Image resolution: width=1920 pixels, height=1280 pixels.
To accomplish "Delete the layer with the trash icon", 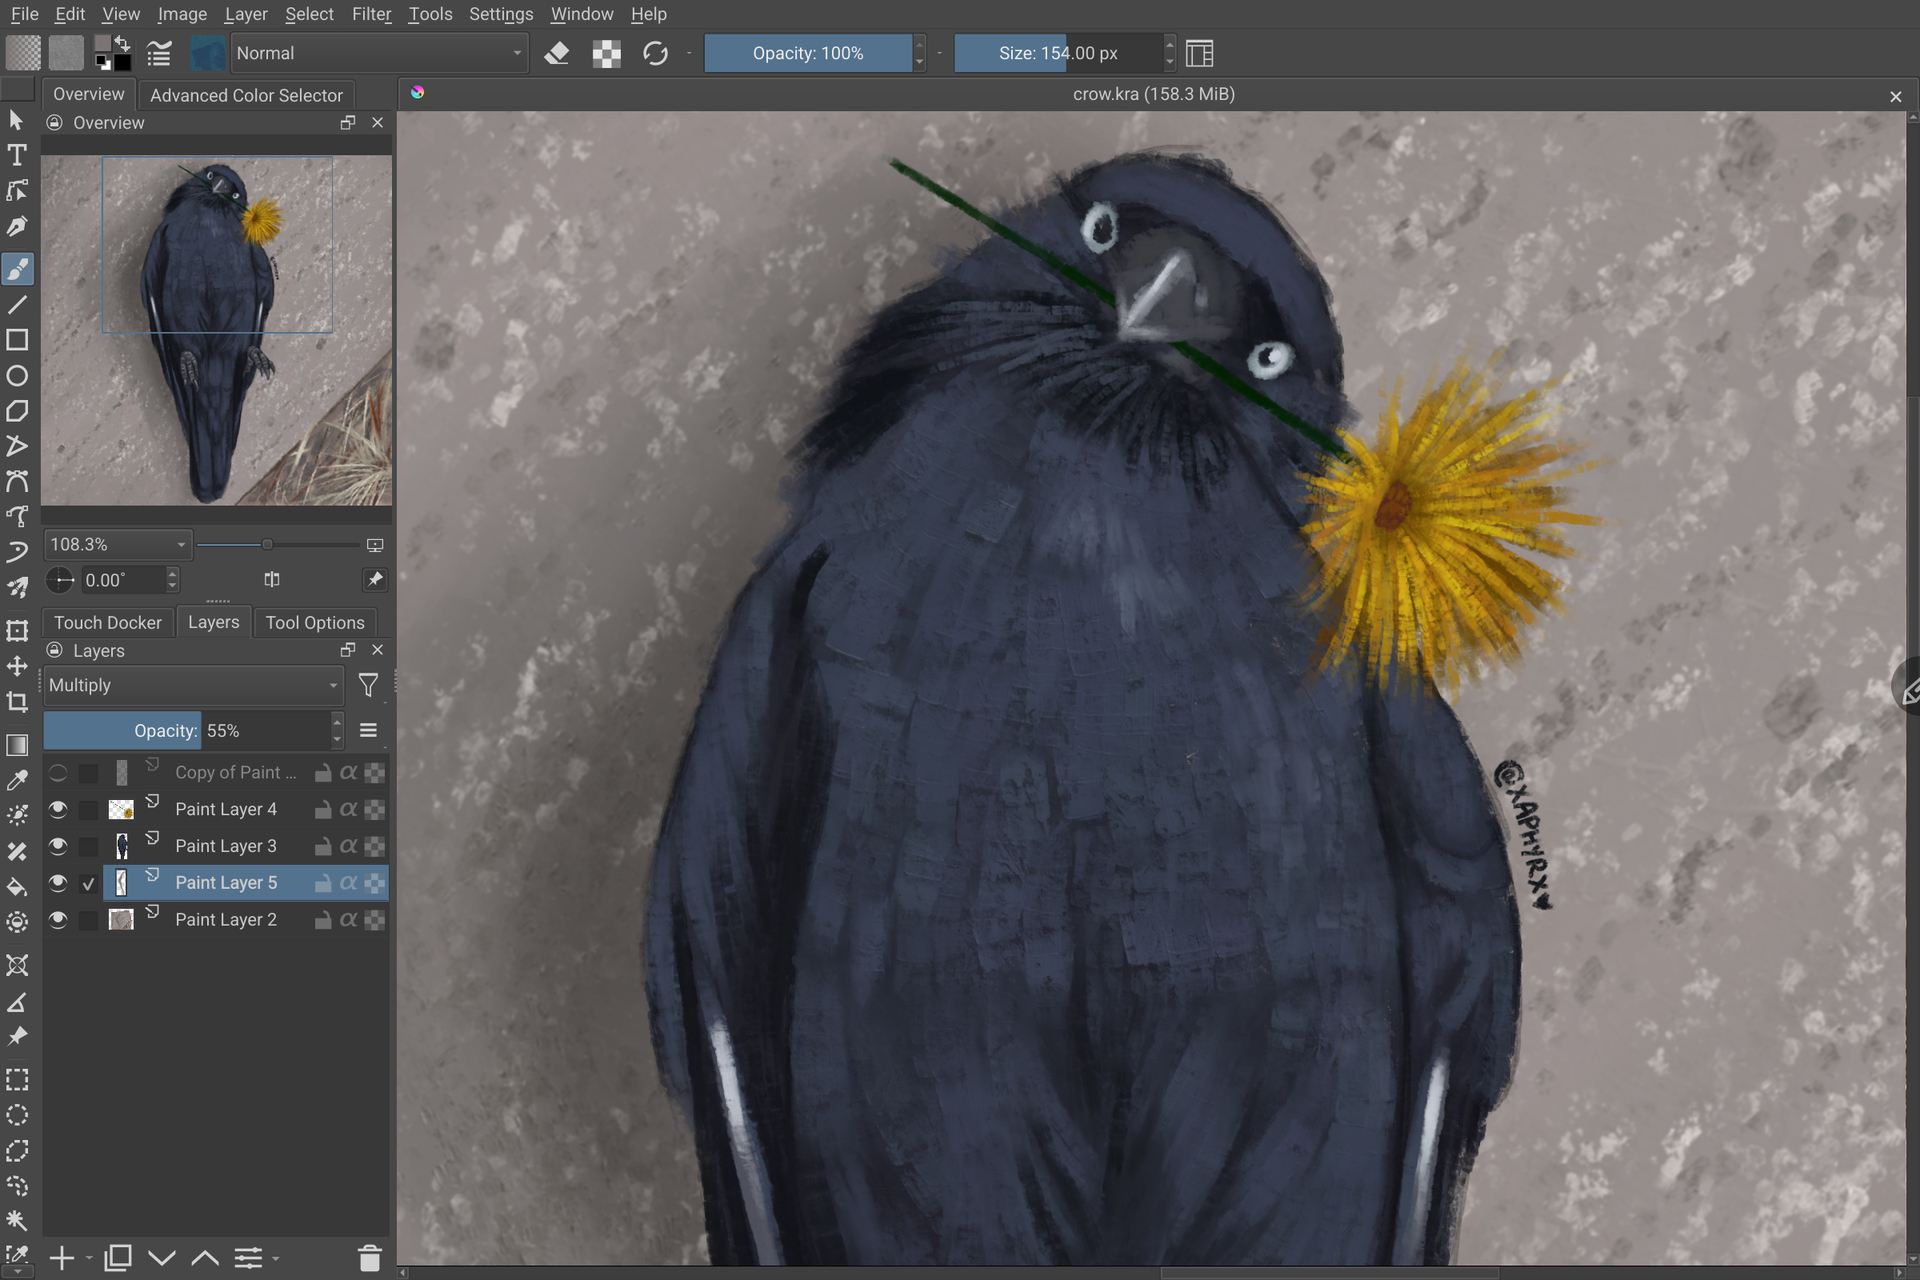I will (369, 1258).
